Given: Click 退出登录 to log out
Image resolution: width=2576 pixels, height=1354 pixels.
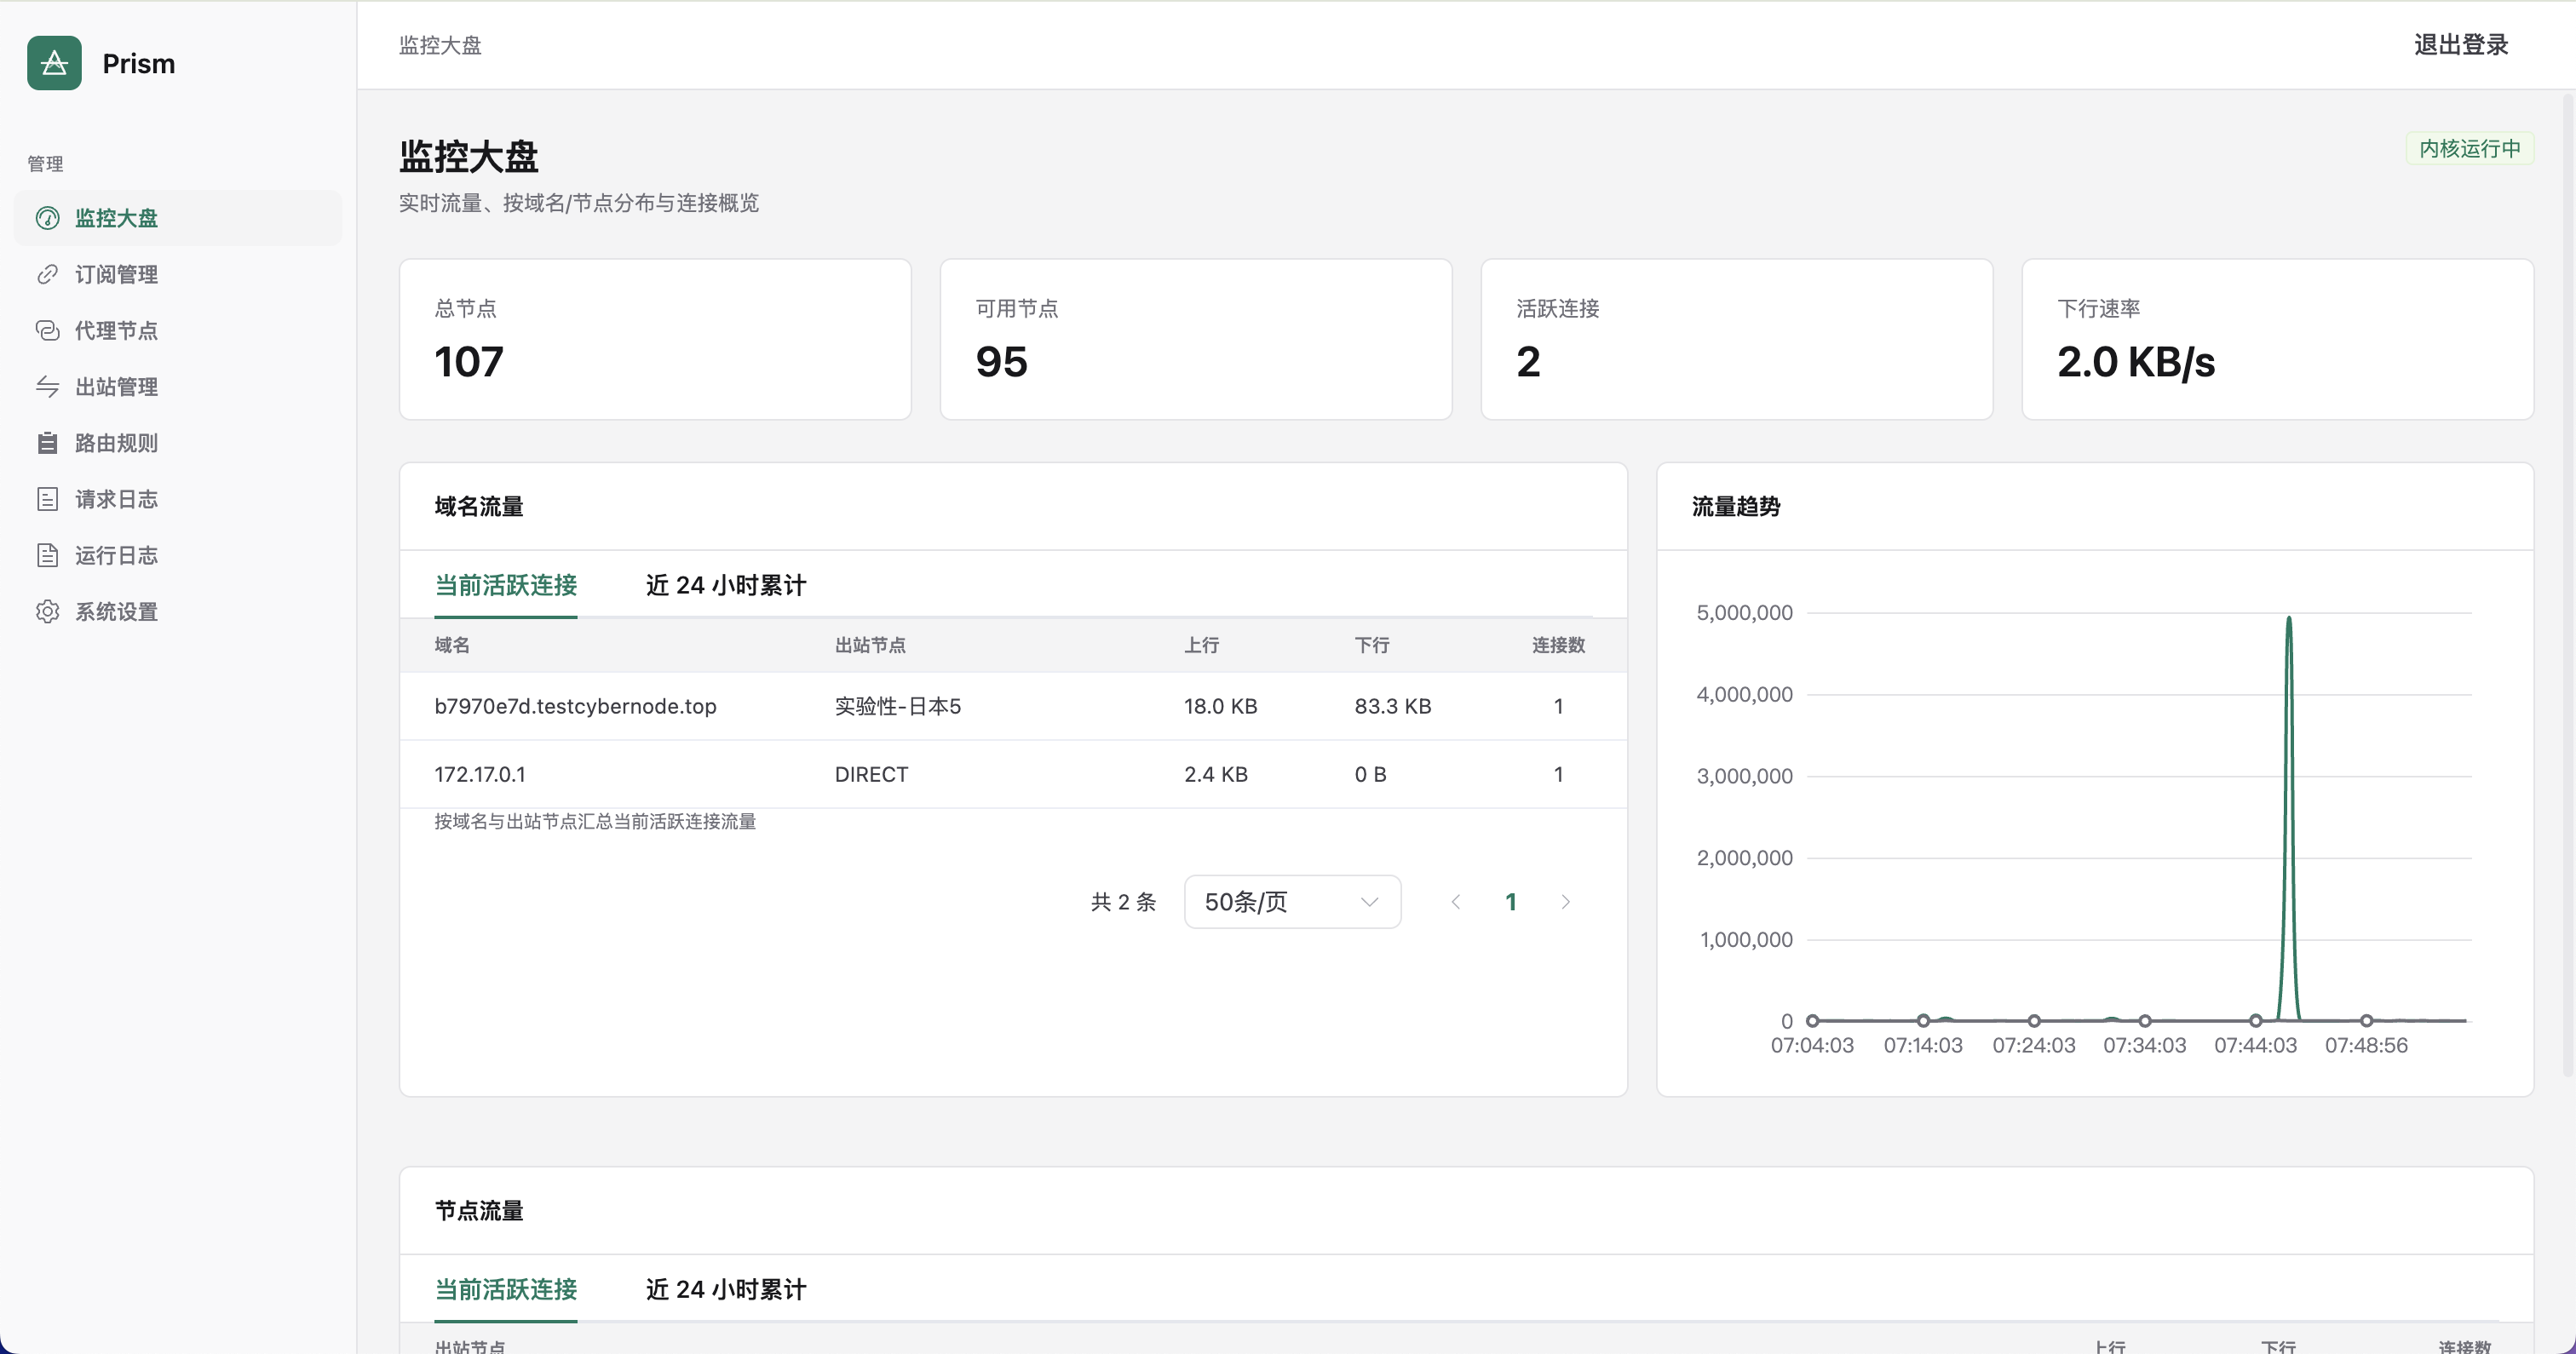Looking at the screenshot, I should tap(2461, 45).
